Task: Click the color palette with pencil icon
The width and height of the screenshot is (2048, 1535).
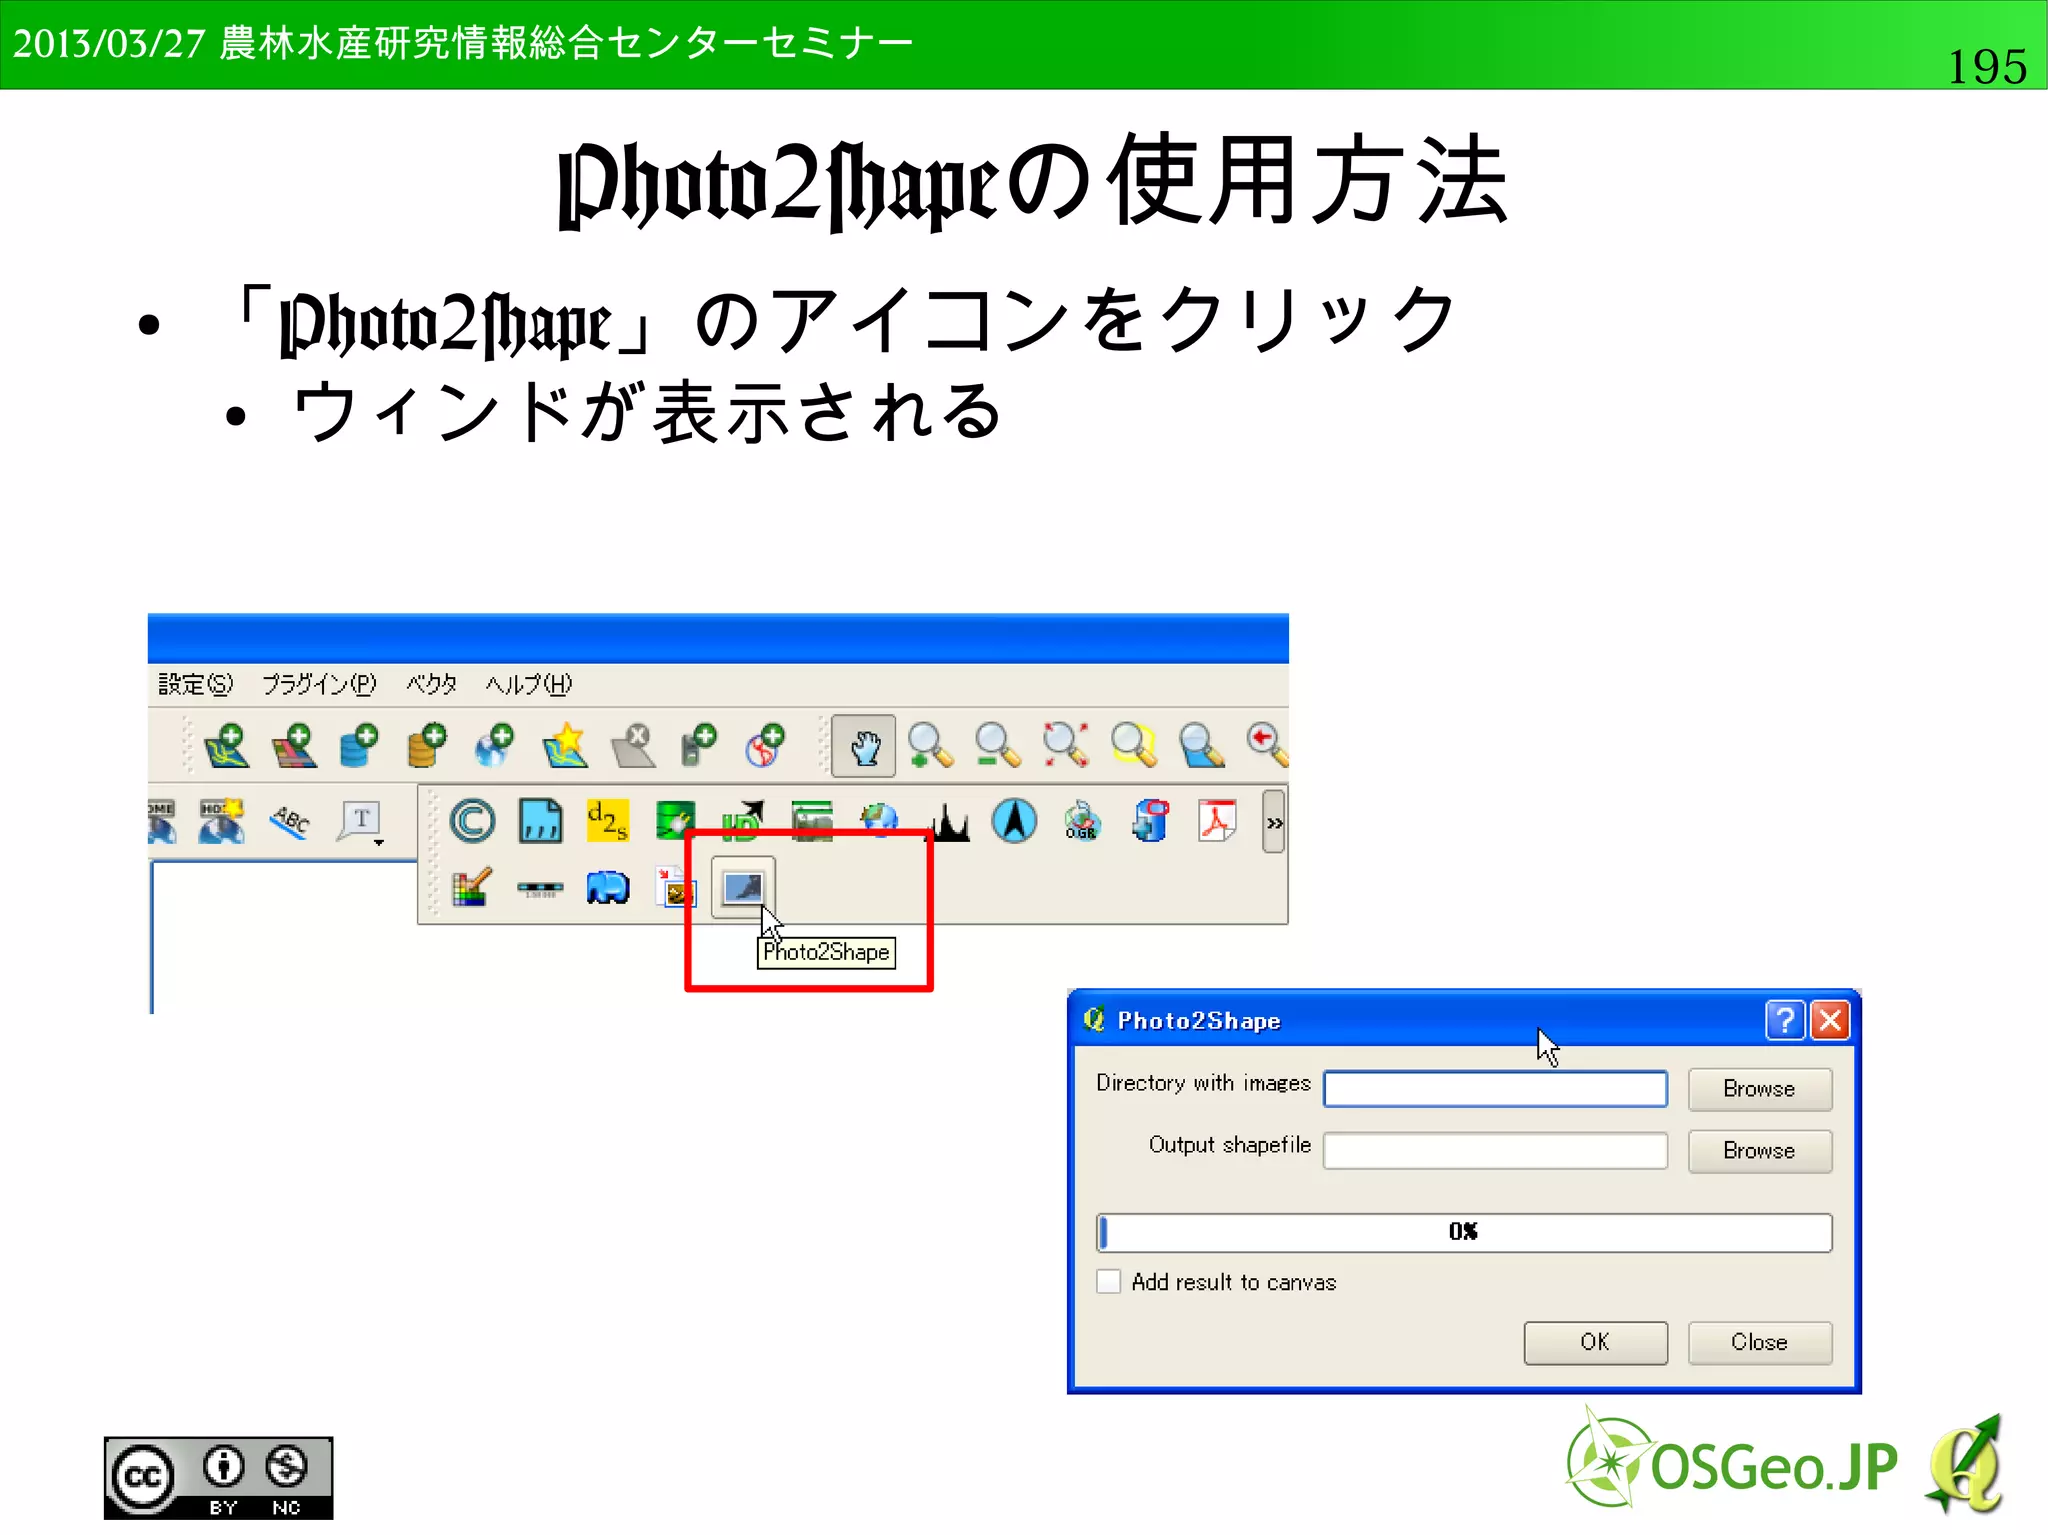Action: [x=472, y=887]
